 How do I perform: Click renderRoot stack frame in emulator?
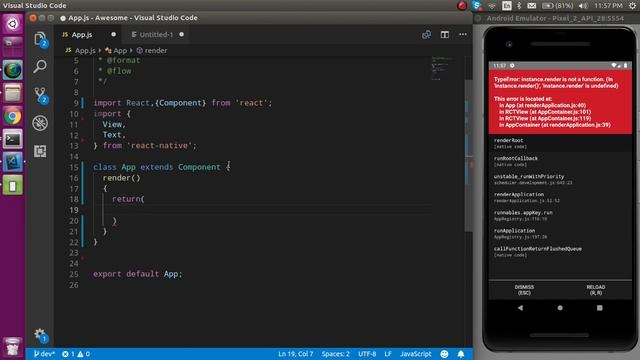[560, 143]
